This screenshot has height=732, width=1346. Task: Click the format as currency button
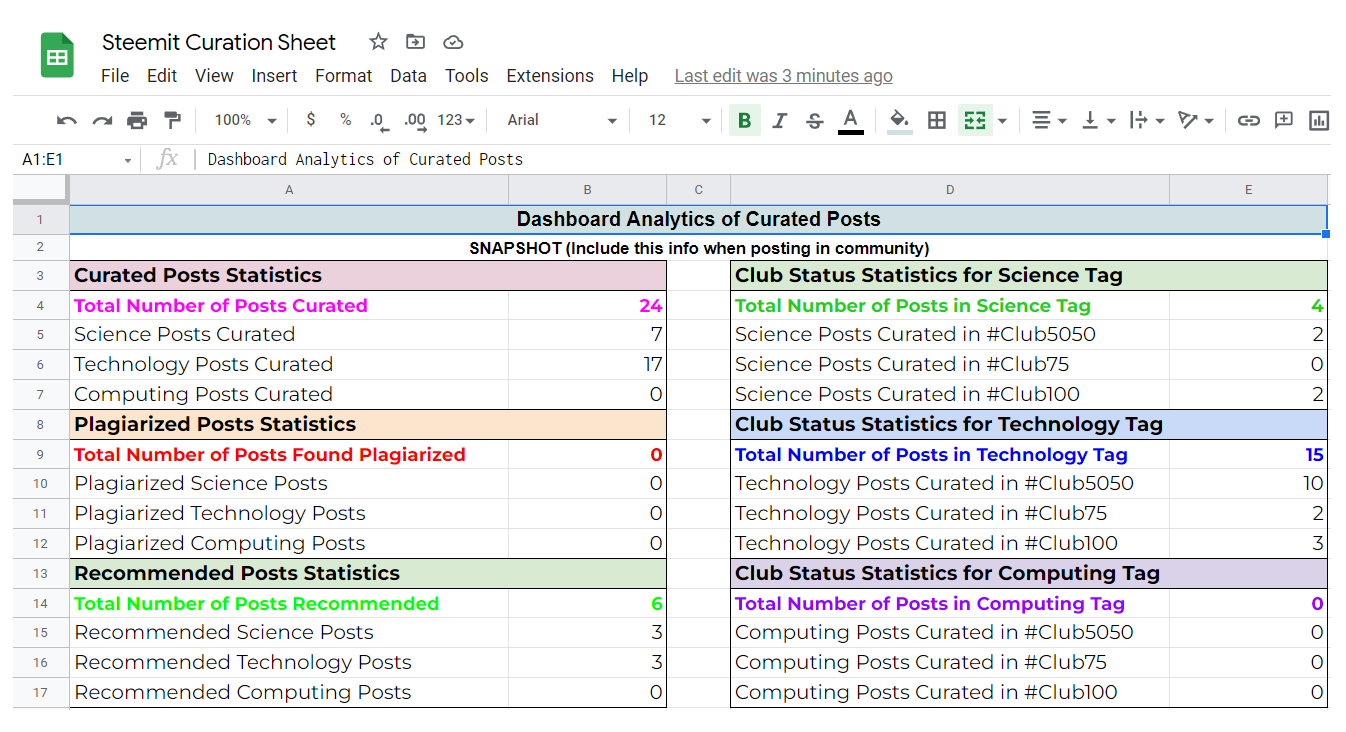click(x=311, y=120)
